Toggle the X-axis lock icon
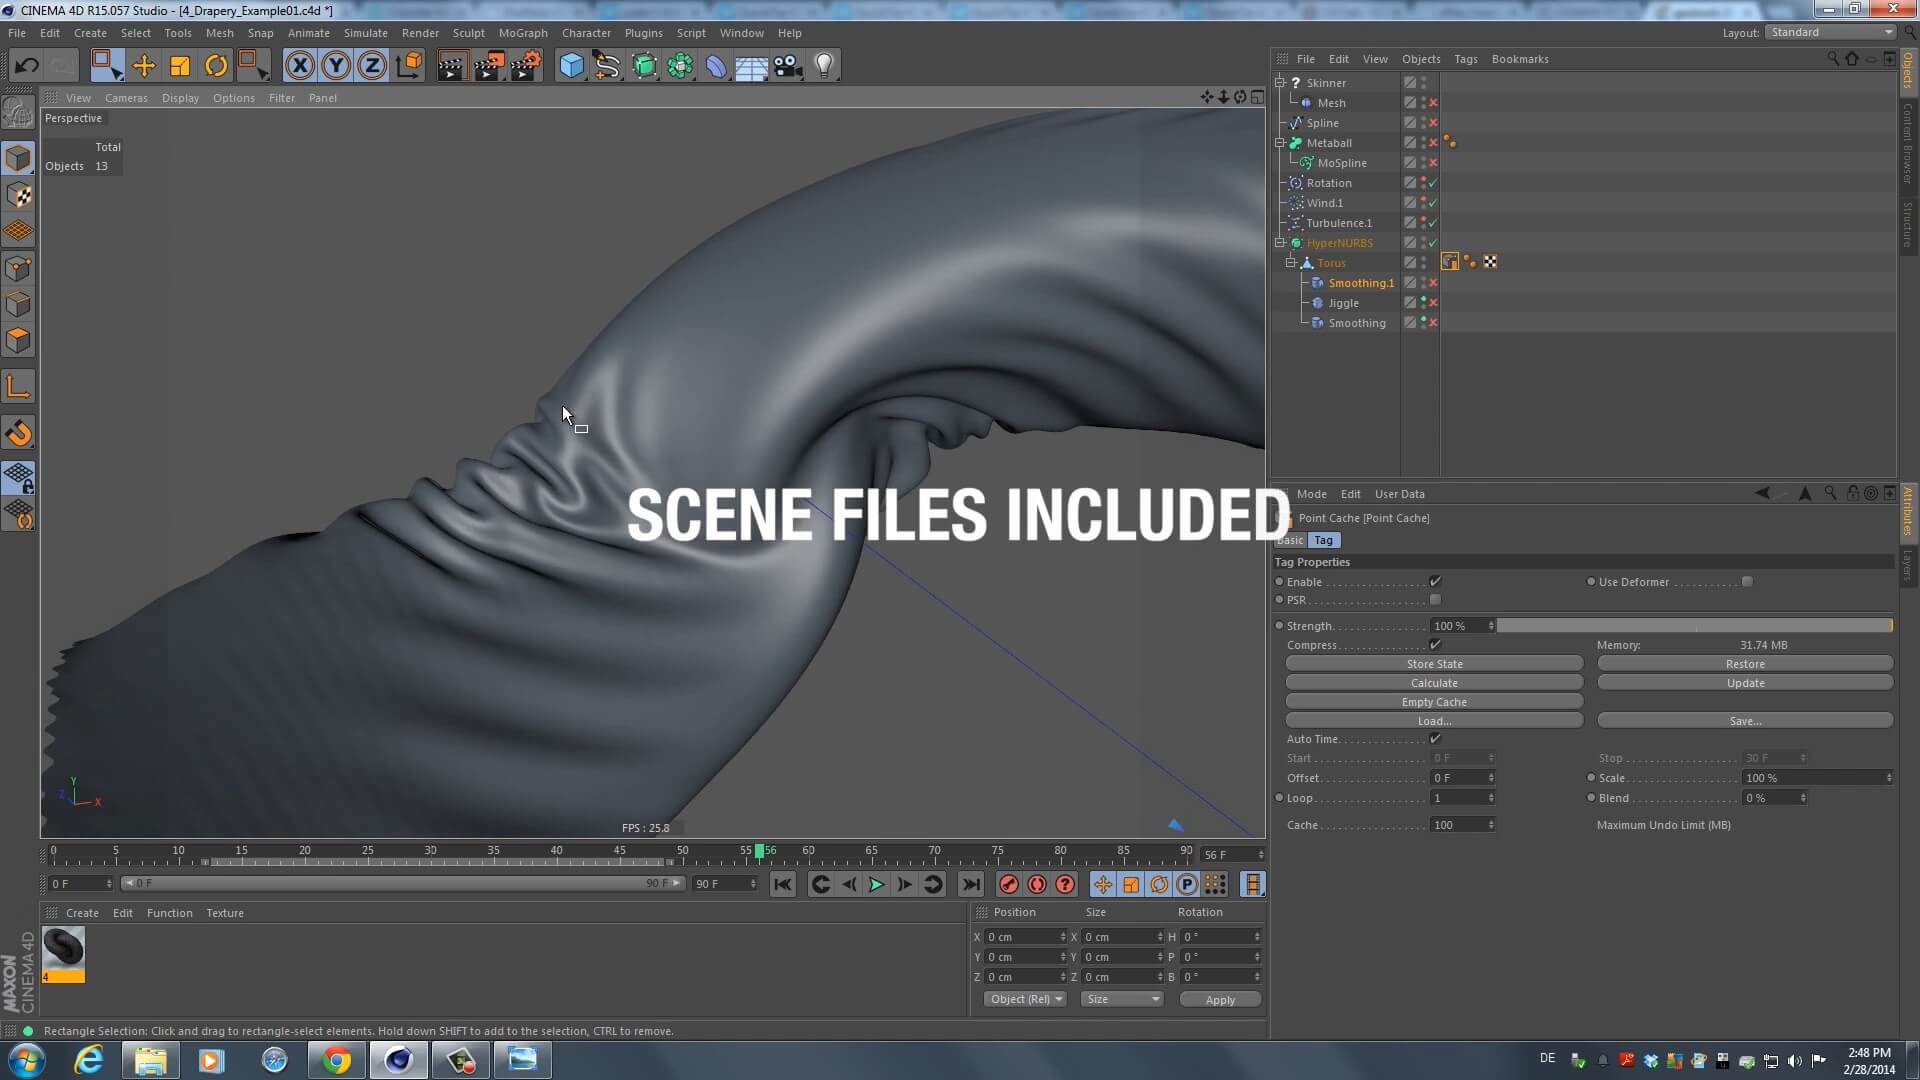Image resolution: width=1920 pixels, height=1080 pixels. 299,66
